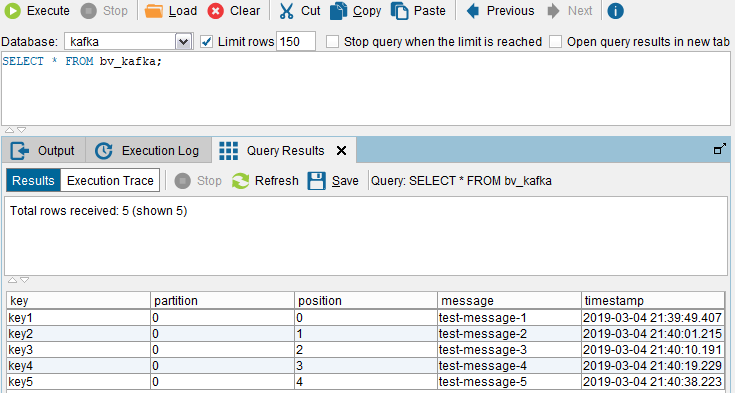Select partition cell in key2 row
Screen dimensions: 735x393
pos(222,334)
